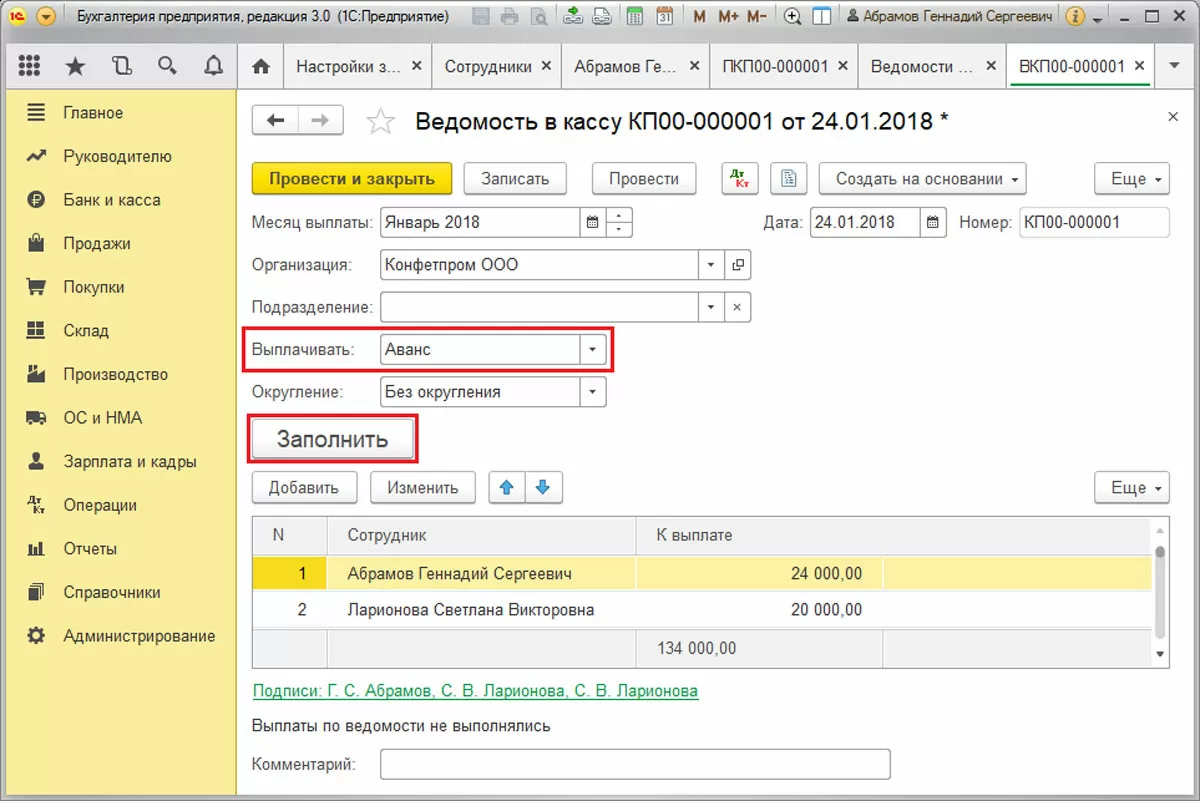Click the Комментарий input field
This screenshot has width=1200, height=801.
pos(635,764)
